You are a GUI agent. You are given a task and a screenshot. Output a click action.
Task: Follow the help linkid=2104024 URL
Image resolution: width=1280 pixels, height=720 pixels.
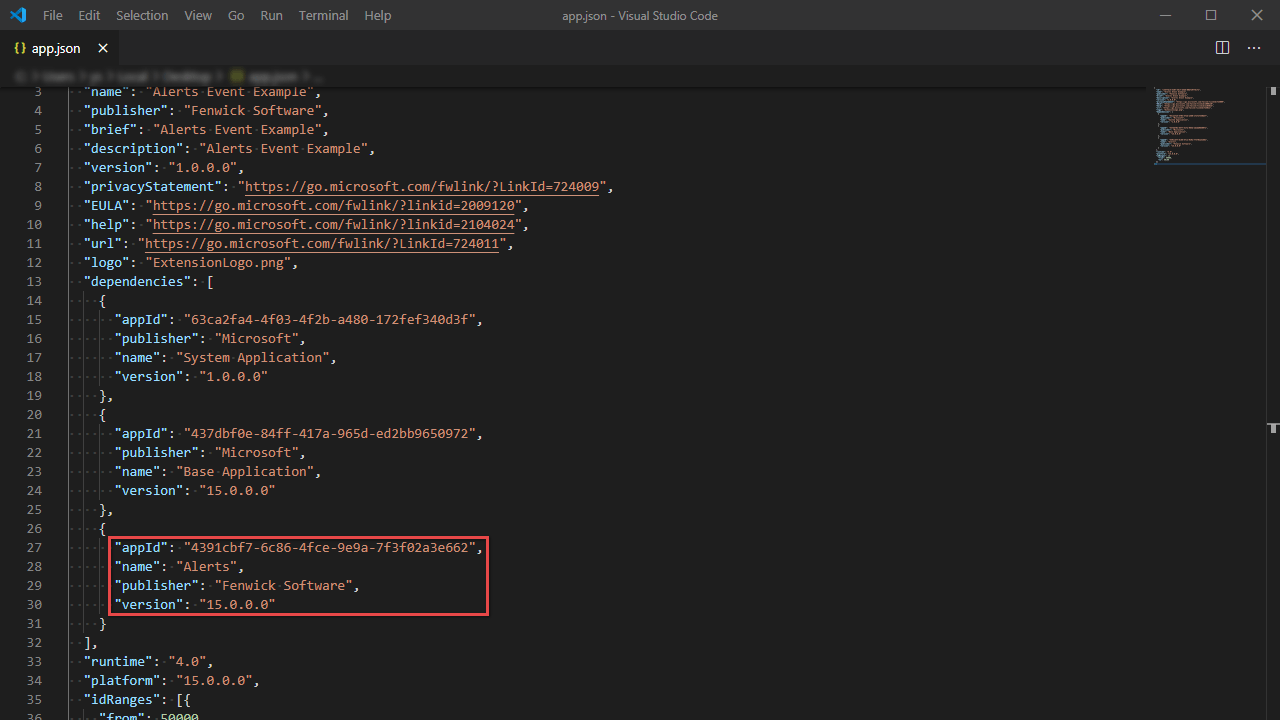coord(334,225)
